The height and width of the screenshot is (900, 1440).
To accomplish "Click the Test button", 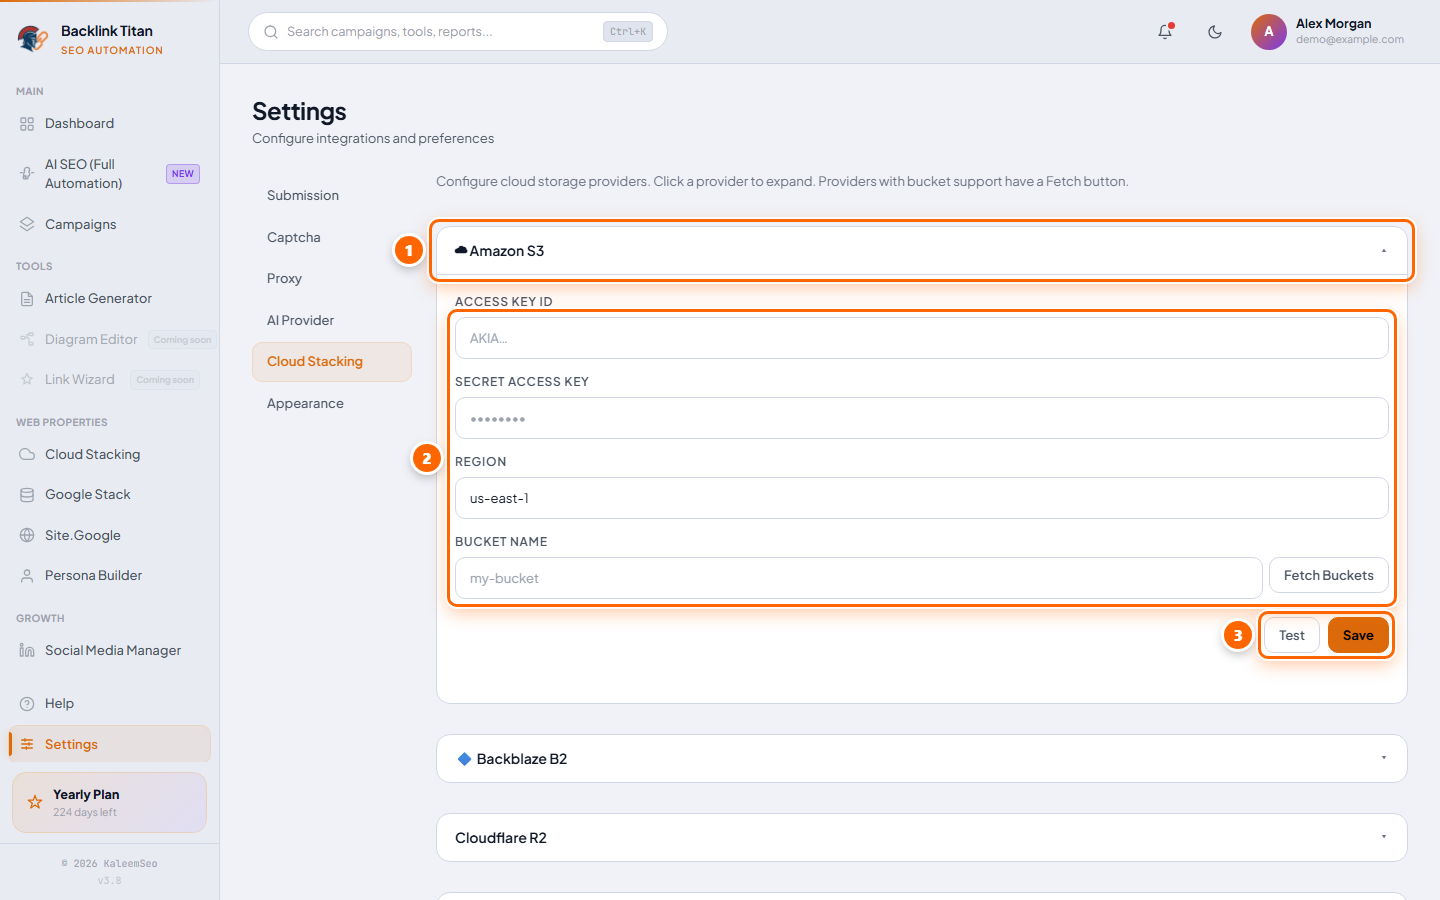I will [x=1291, y=635].
